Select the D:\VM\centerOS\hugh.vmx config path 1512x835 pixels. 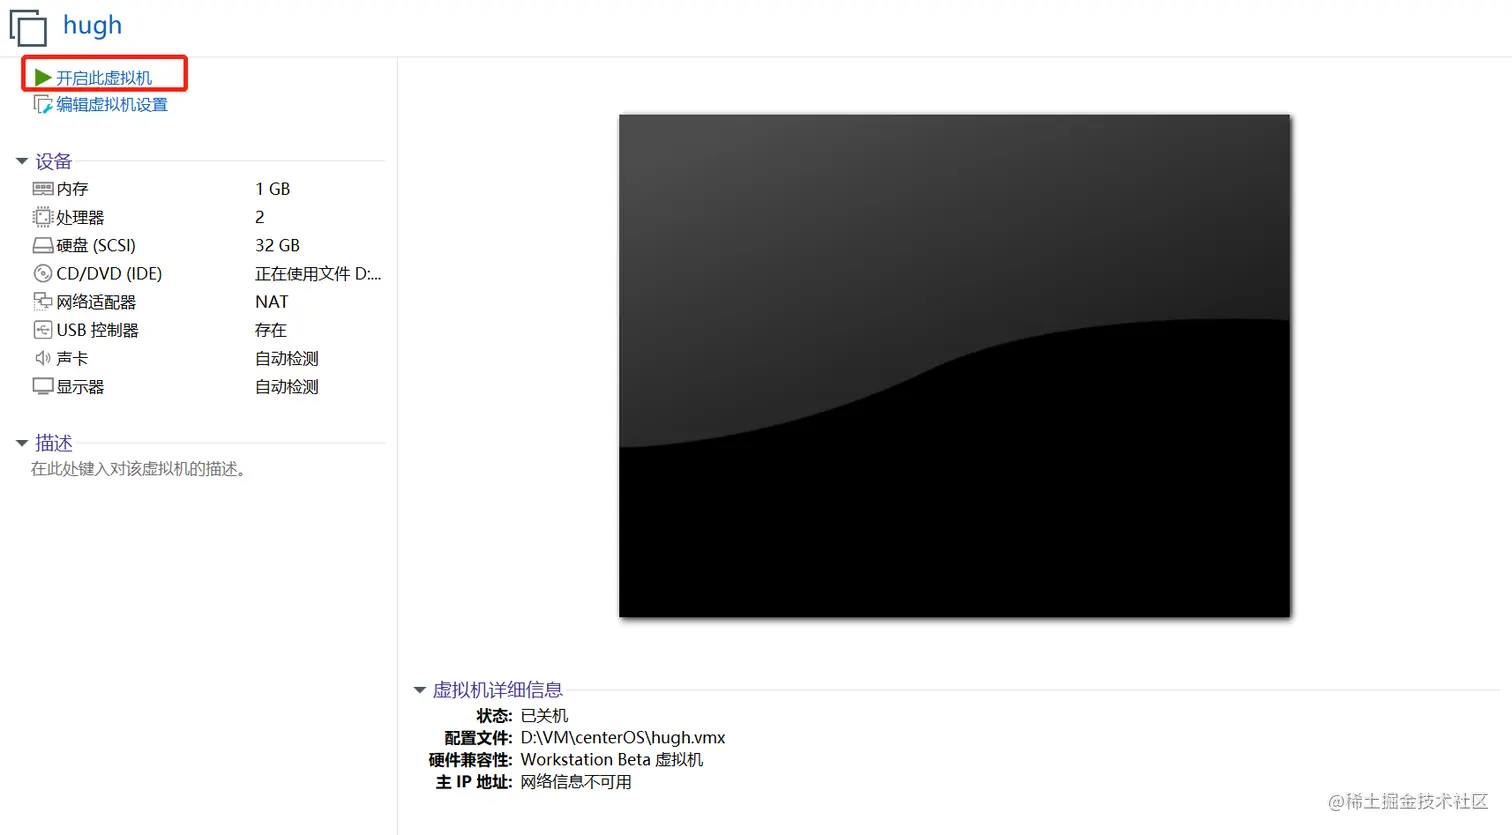[622, 737]
